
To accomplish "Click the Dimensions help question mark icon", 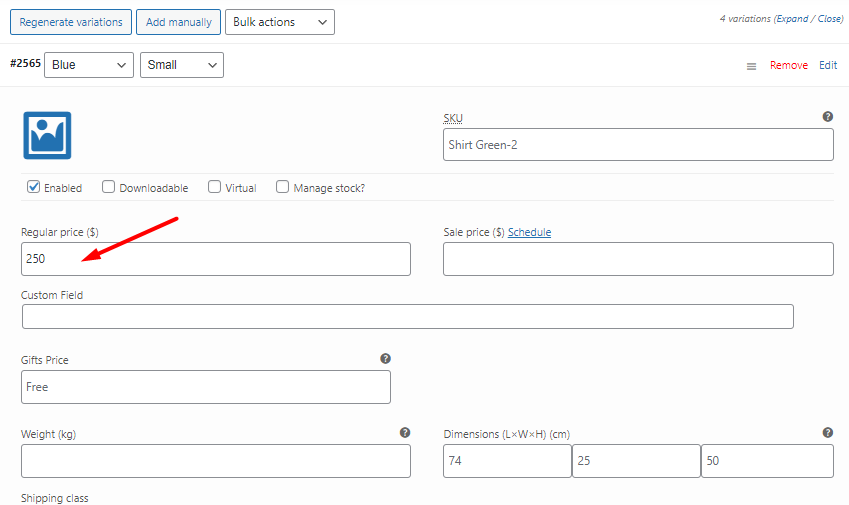I will [827, 432].
